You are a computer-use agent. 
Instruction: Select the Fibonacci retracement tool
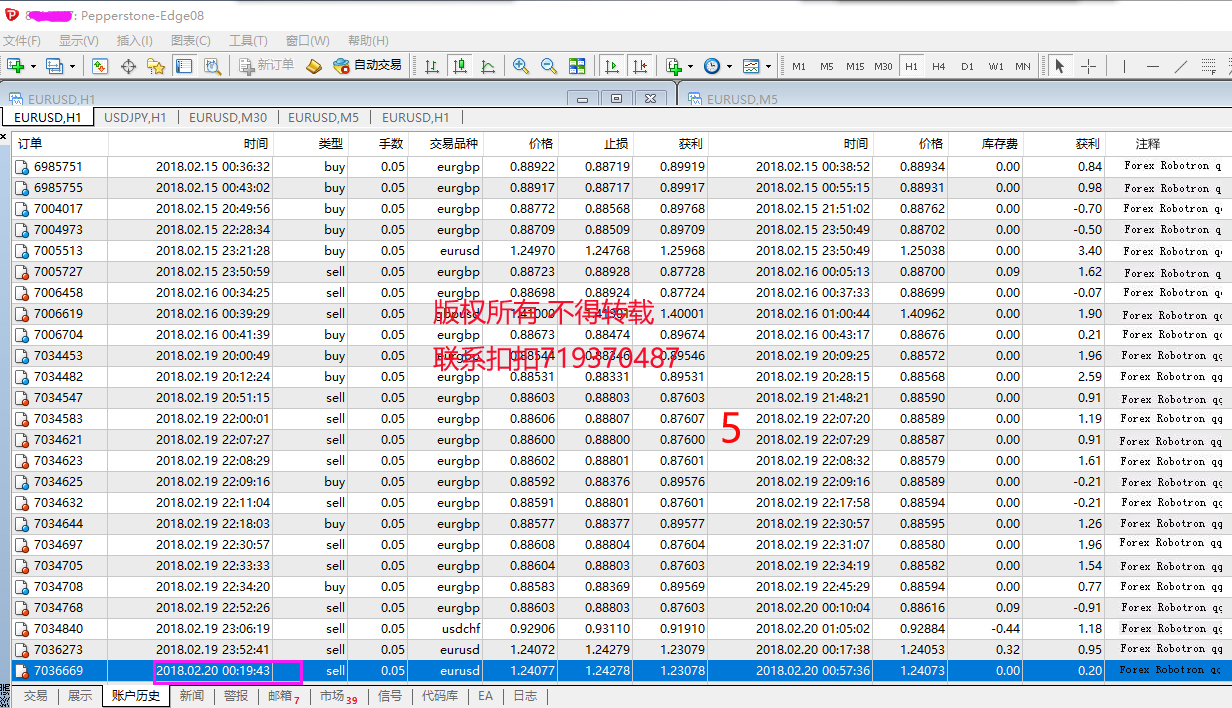coord(1209,66)
